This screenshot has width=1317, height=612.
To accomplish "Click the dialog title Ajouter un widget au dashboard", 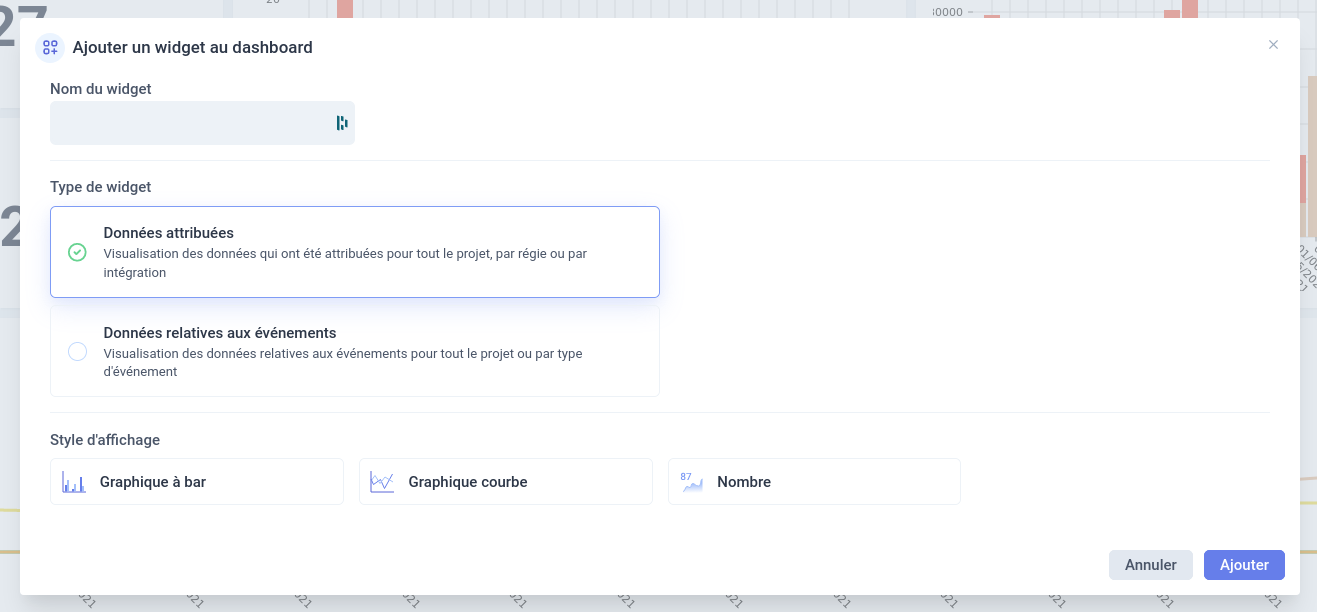I will coord(193,47).
